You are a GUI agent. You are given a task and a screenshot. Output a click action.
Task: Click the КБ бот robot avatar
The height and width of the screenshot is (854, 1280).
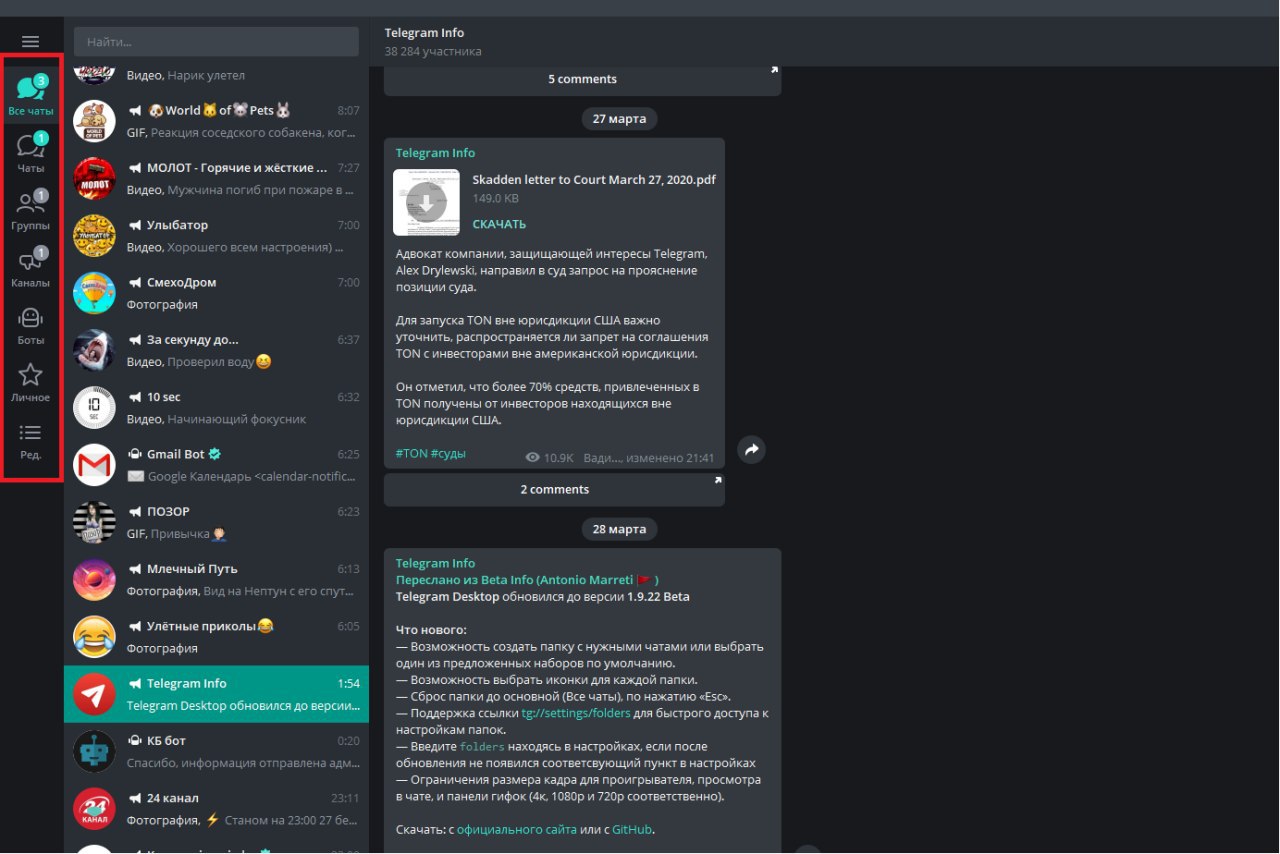[95, 751]
